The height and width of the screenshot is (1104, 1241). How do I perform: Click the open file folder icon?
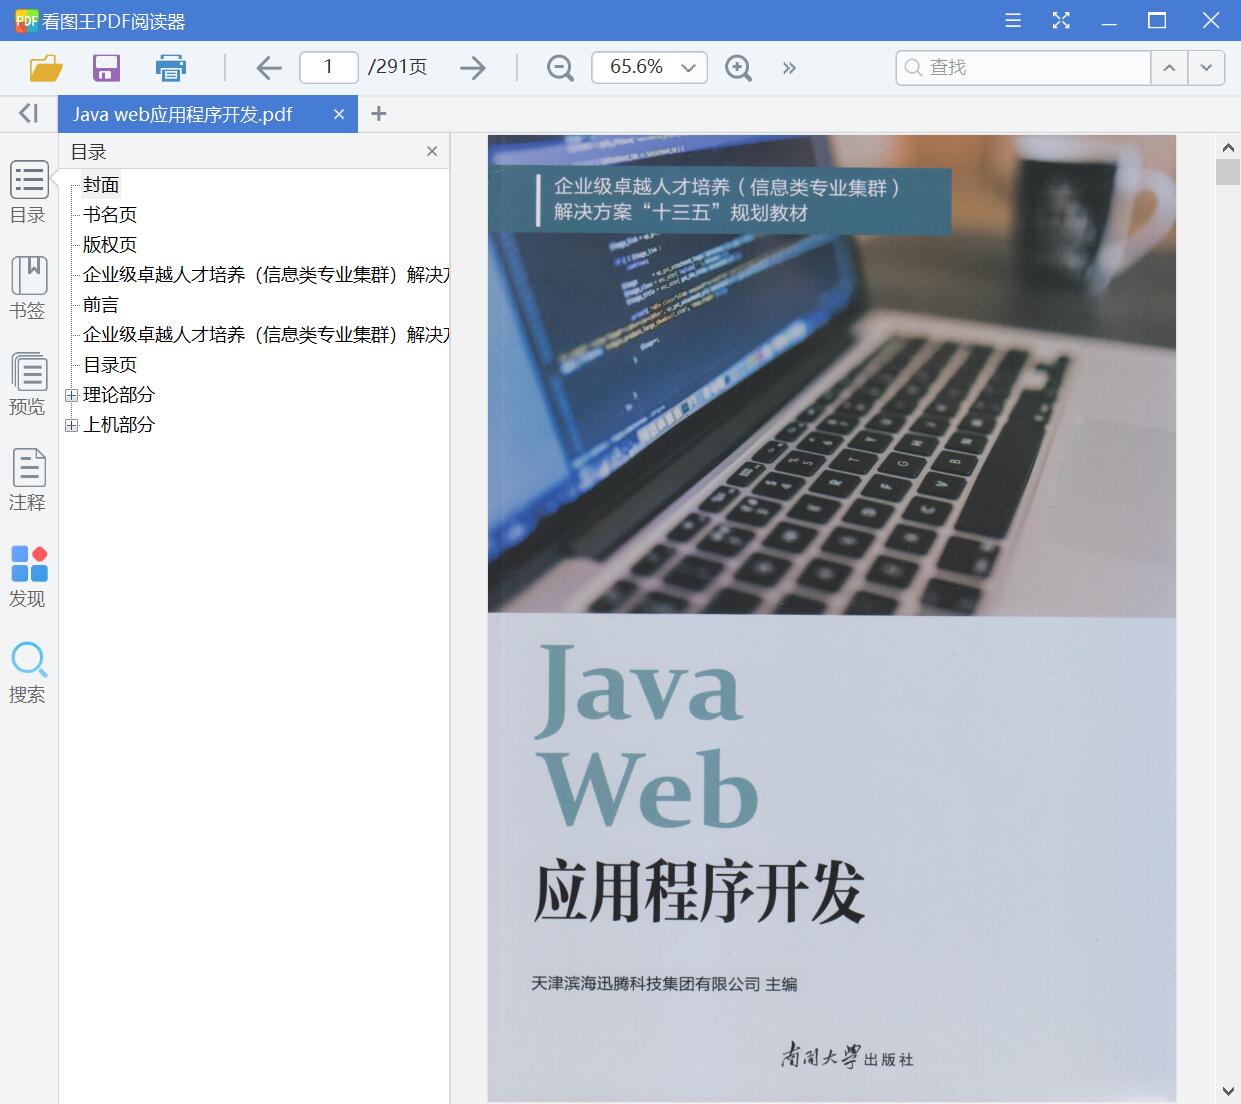coord(46,68)
